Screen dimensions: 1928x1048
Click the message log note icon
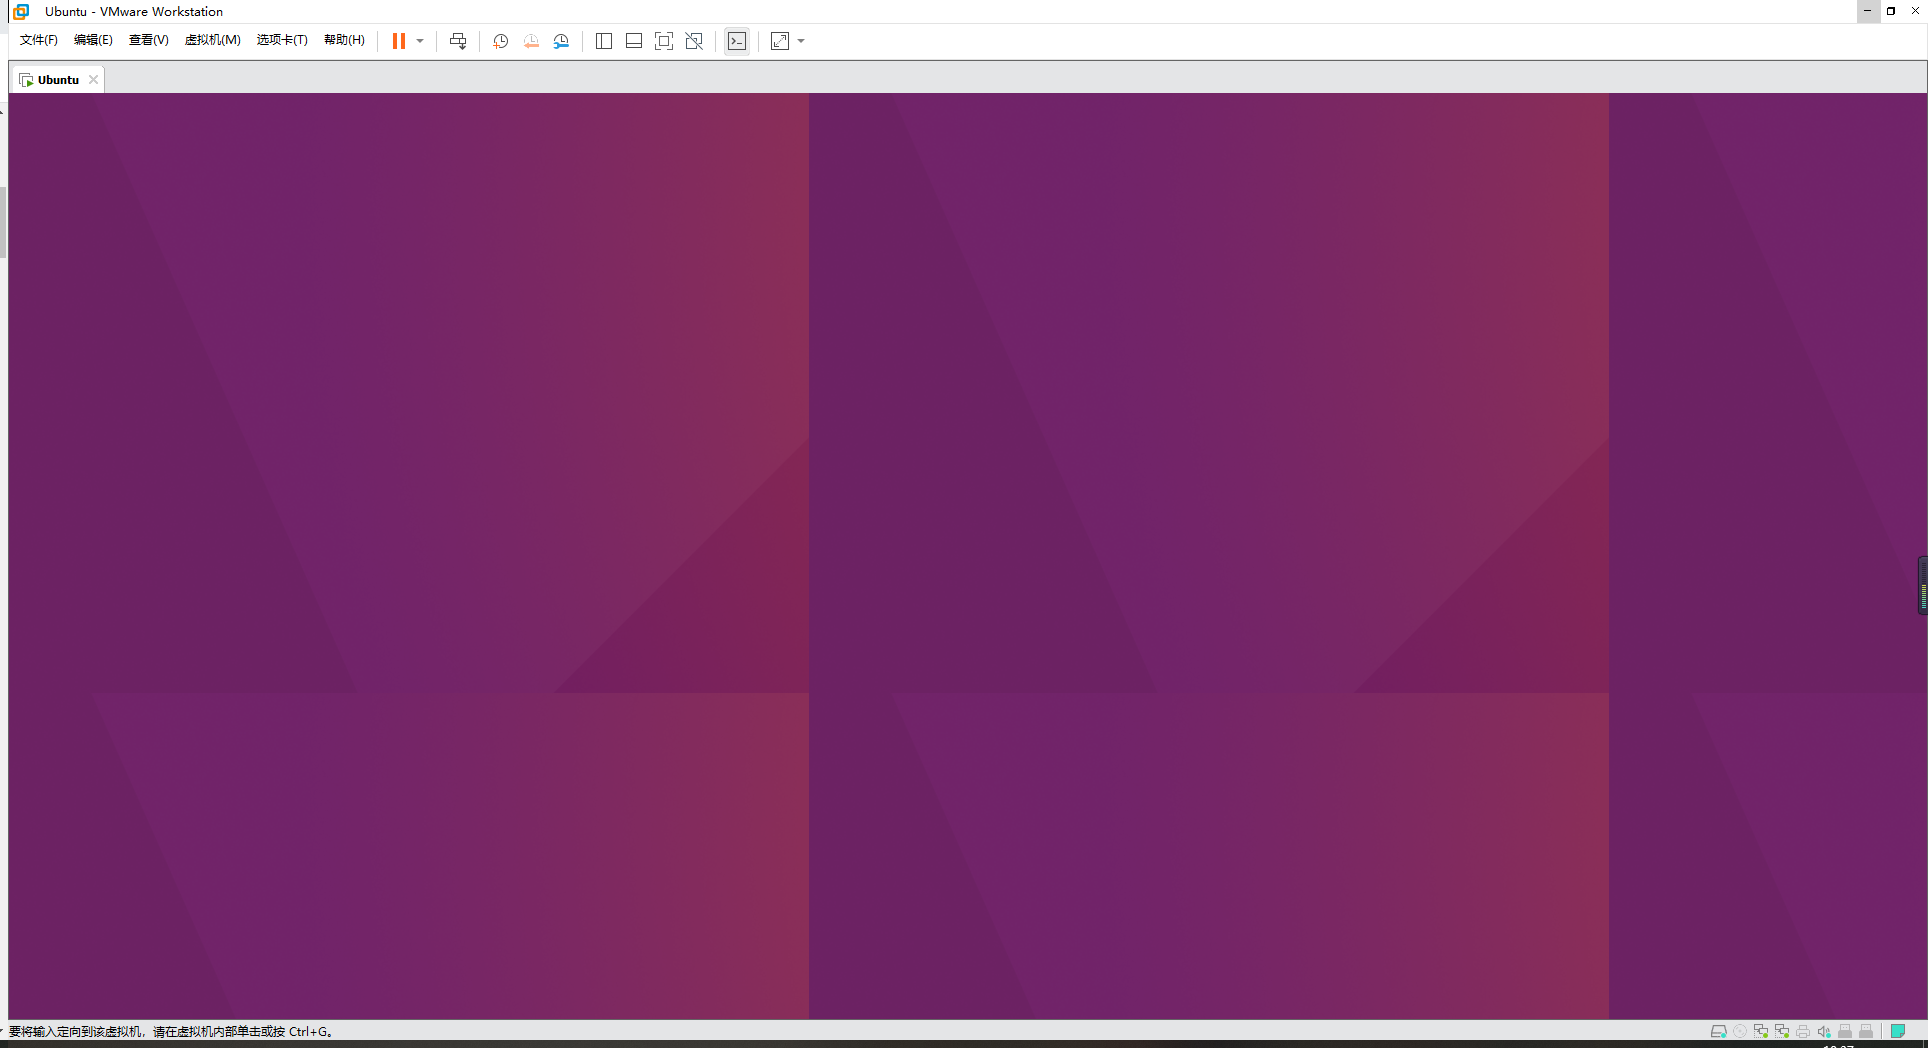1898,1031
